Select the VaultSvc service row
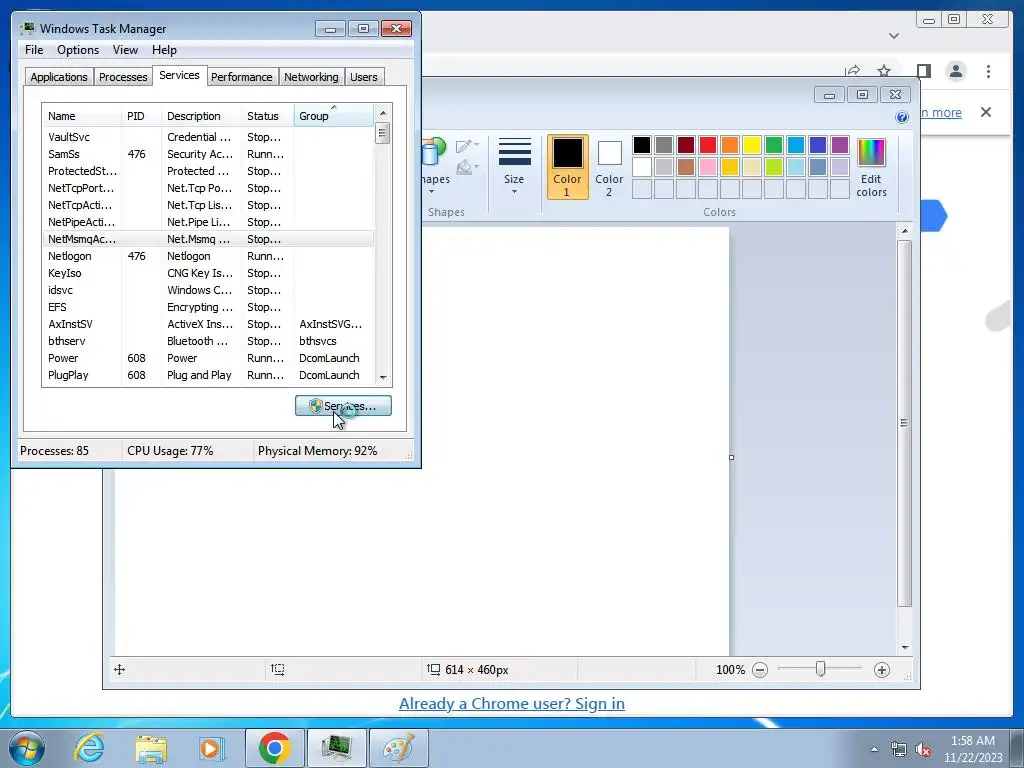1024x768 pixels. [208, 137]
